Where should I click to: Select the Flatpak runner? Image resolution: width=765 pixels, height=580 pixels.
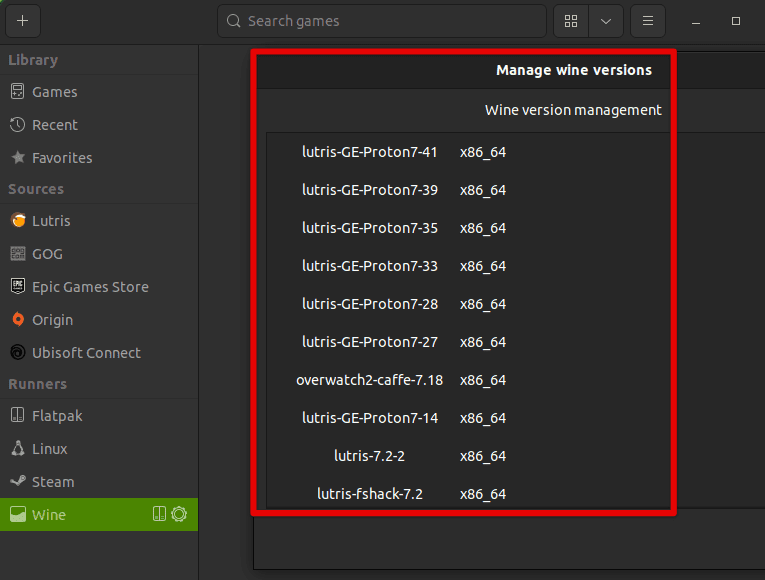(99, 416)
